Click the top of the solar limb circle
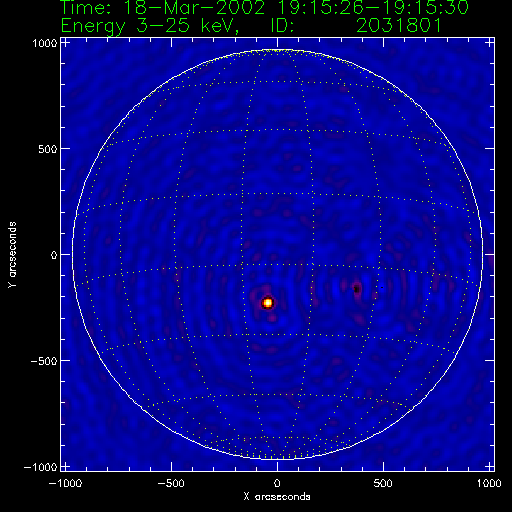This screenshot has height=512, width=512. pyautogui.click(x=277, y=49)
